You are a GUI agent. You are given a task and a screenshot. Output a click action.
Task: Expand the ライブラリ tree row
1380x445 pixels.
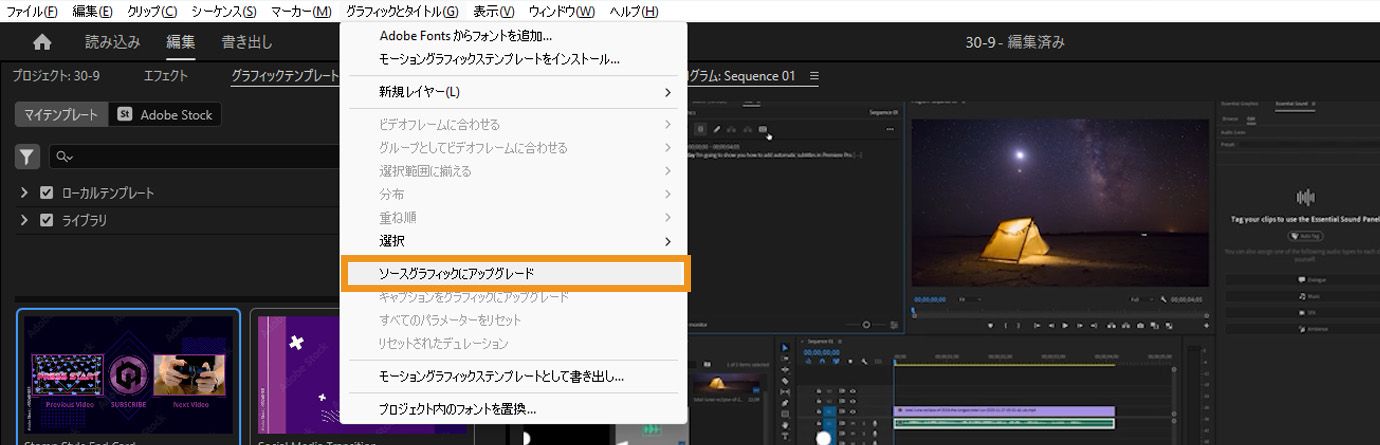pyautogui.click(x=24, y=220)
